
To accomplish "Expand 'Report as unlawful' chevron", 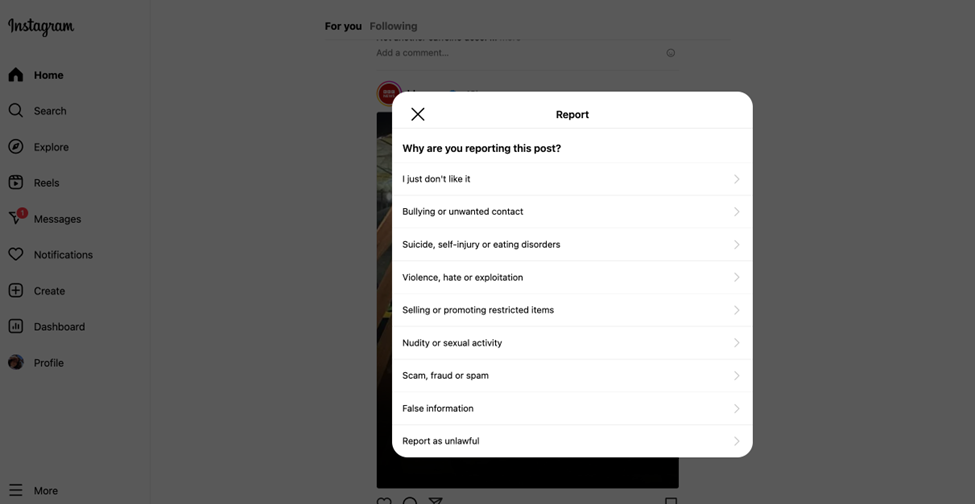I will pyautogui.click(x=736, y=441).
